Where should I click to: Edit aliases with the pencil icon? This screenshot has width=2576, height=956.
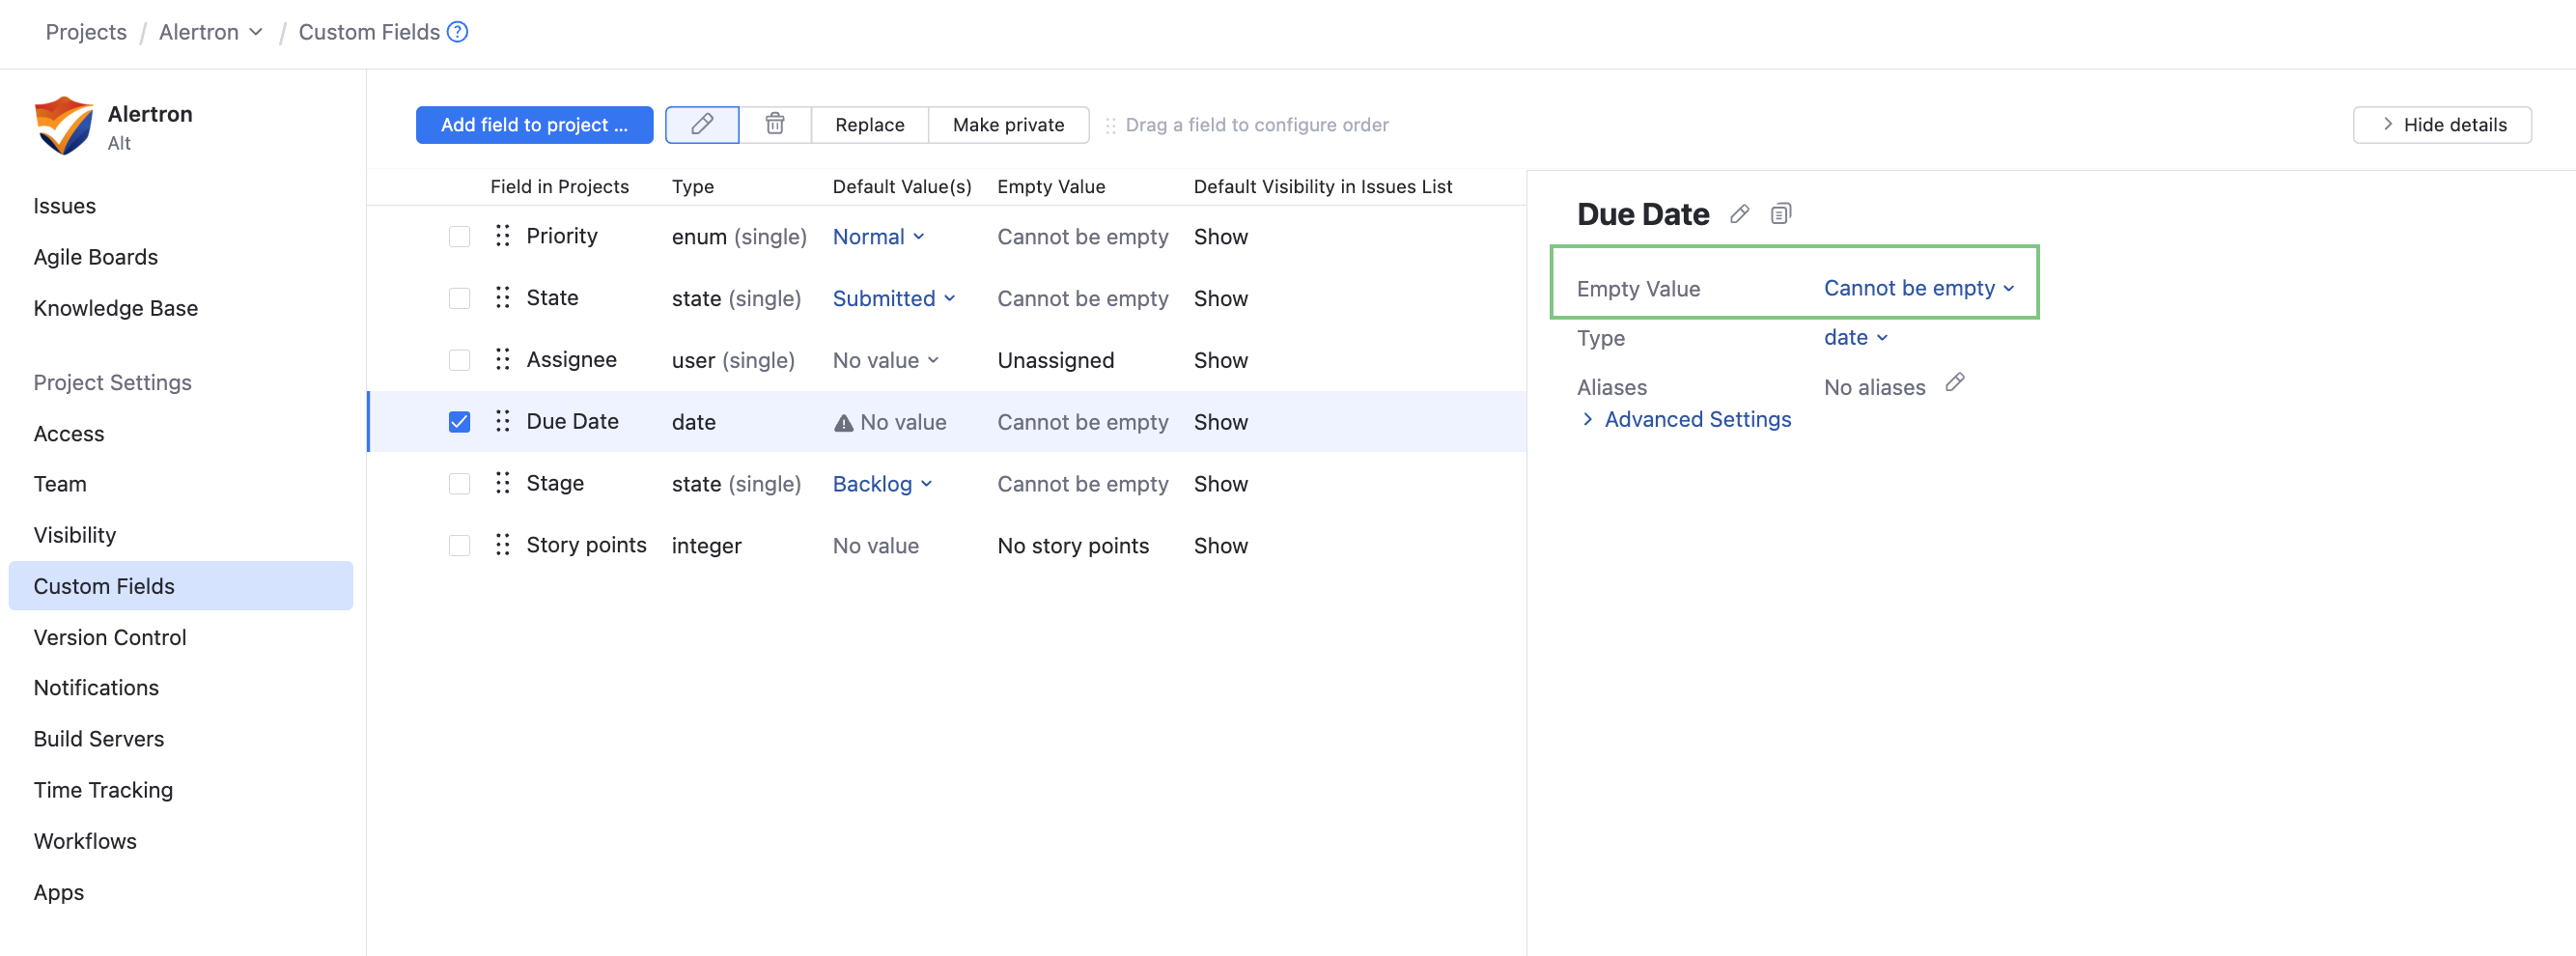tap(1954, 383)
